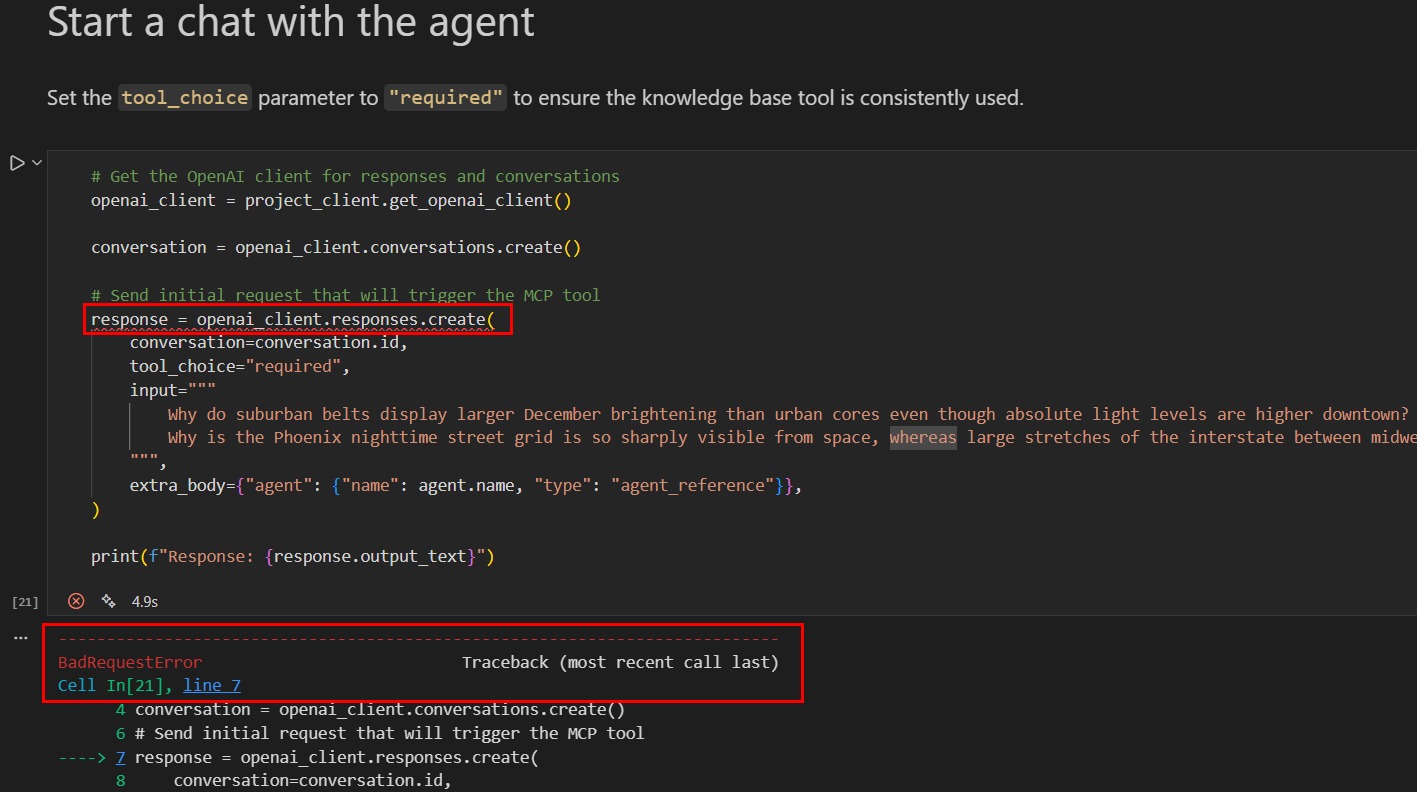The width and height of the screenshot is (1417, 792).
Task: Click "Traceback (most recent call last)" text
Action: (620, 662)
